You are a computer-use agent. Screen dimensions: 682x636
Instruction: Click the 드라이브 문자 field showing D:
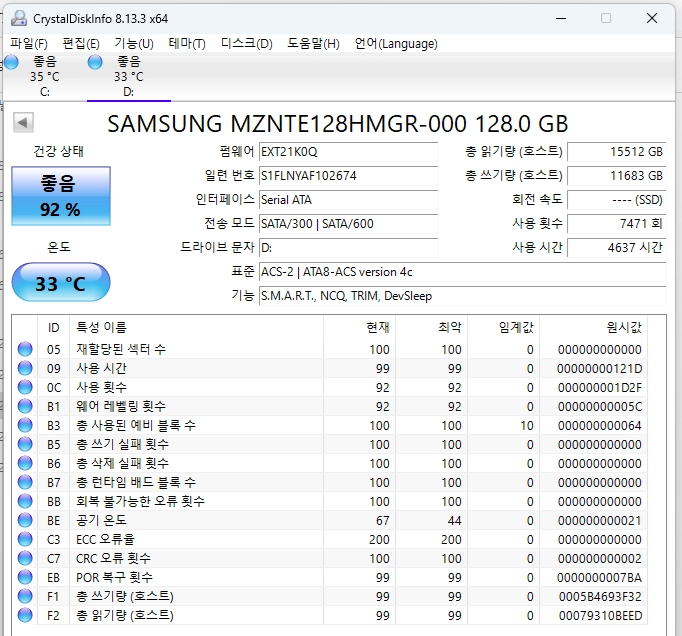348,248
